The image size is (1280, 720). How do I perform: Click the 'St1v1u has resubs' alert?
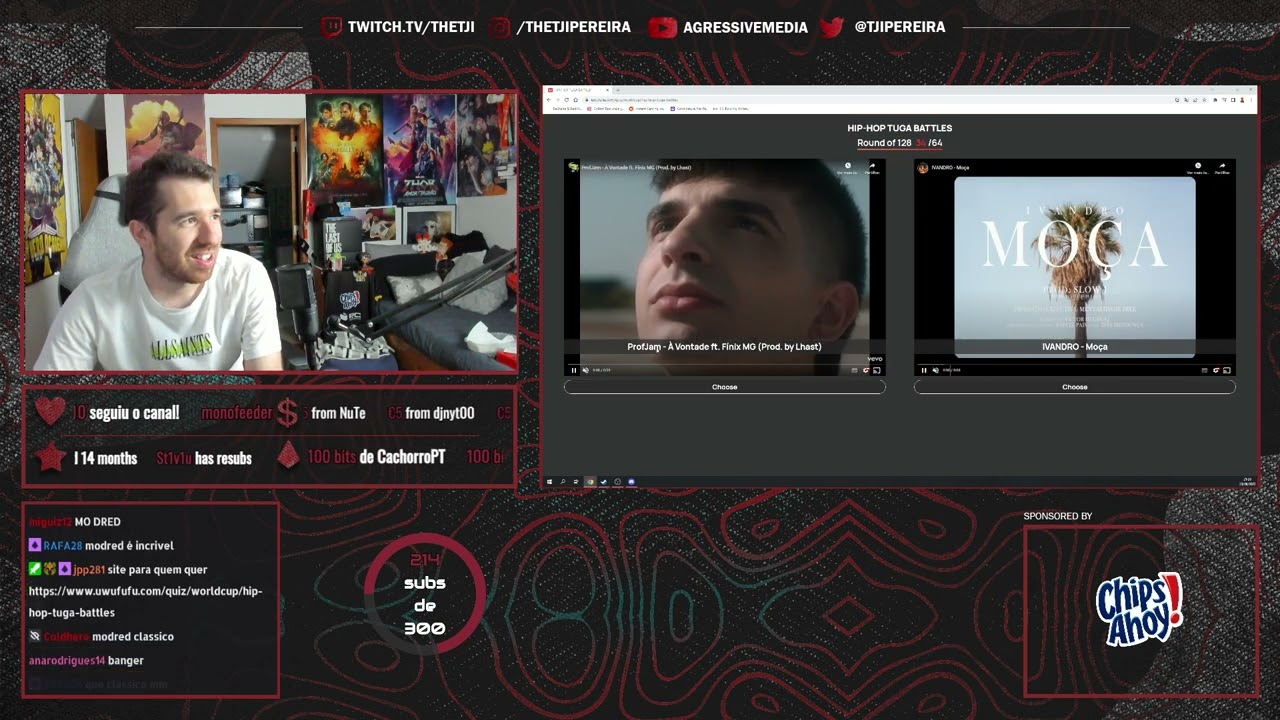[204, 458]
